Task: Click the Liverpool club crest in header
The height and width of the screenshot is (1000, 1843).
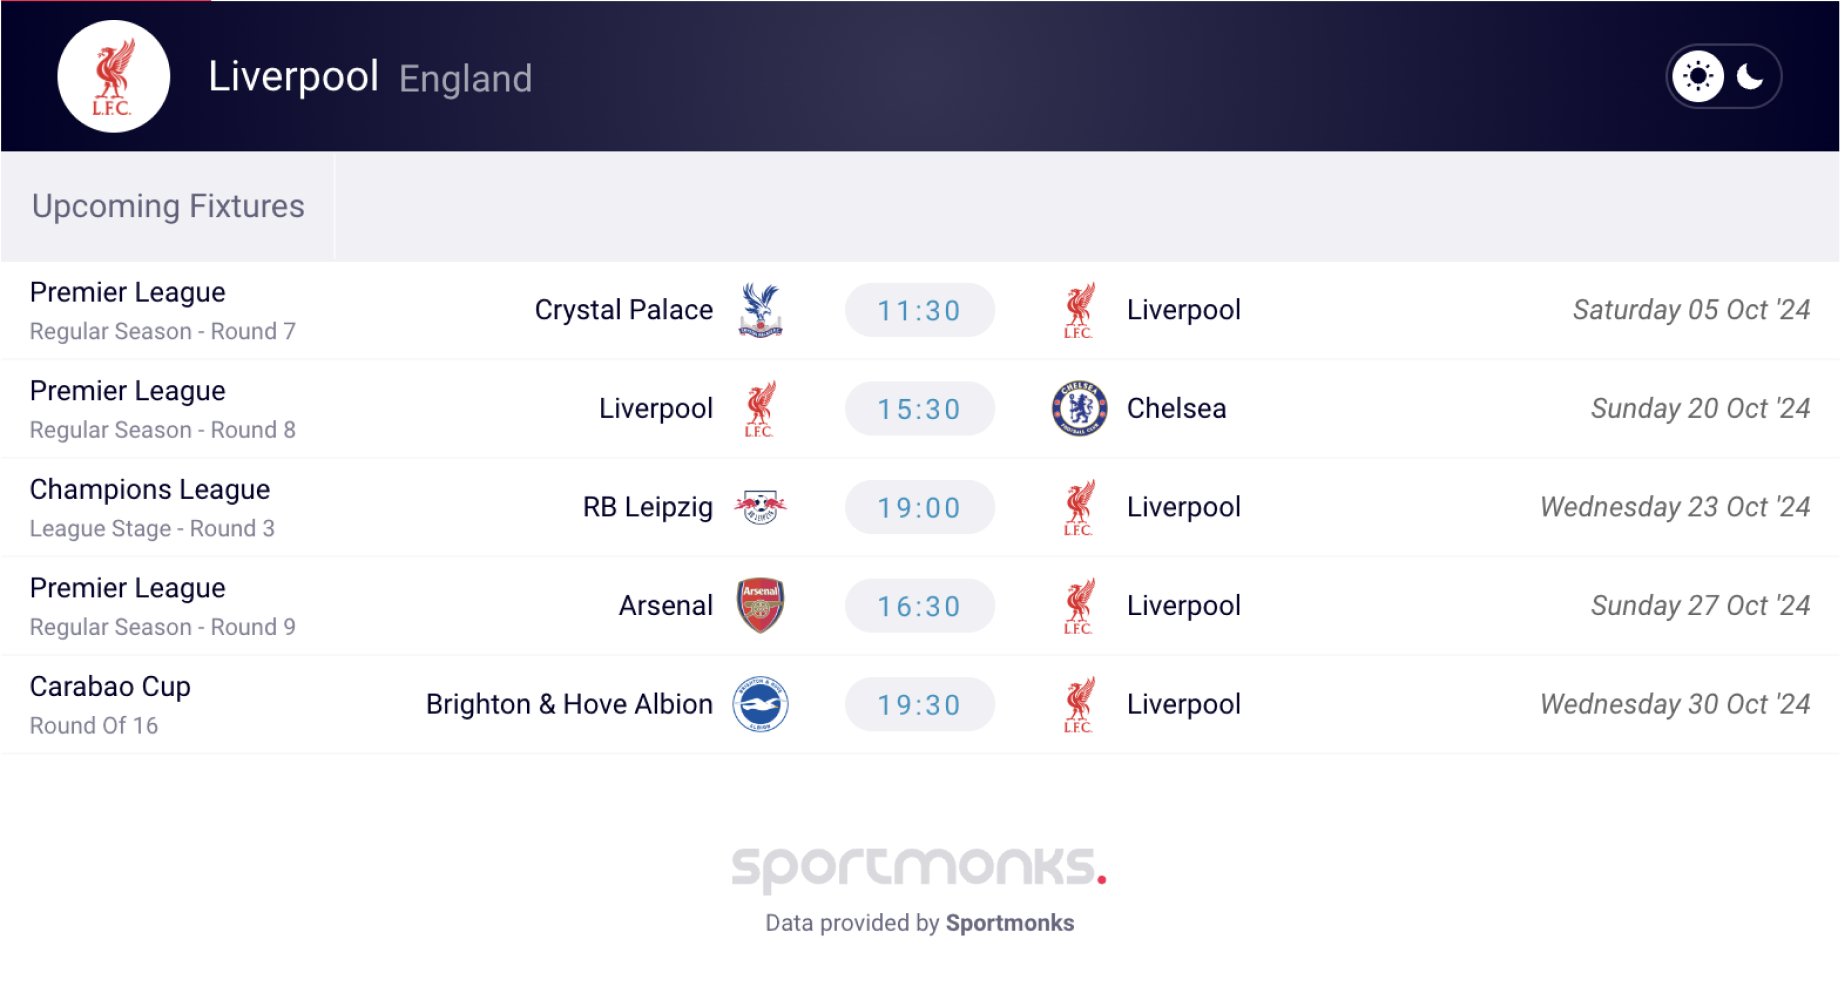Action: click(x=113, y=76)
